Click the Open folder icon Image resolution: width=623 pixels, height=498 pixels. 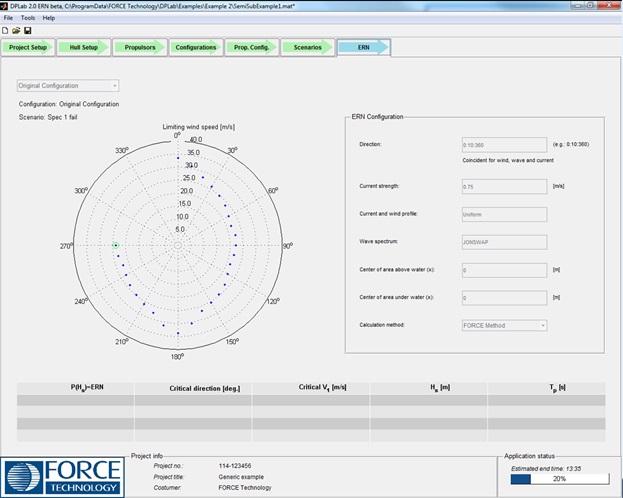[16, 31]
